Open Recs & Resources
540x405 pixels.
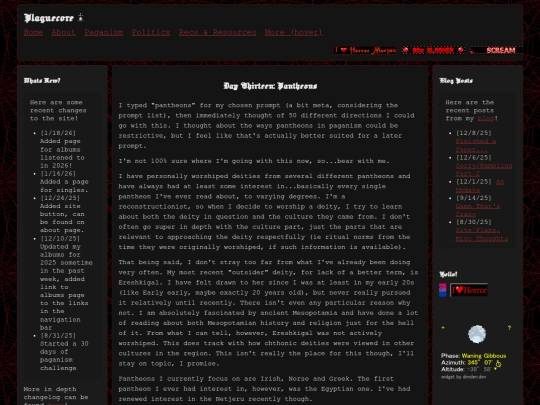point(217,32)
